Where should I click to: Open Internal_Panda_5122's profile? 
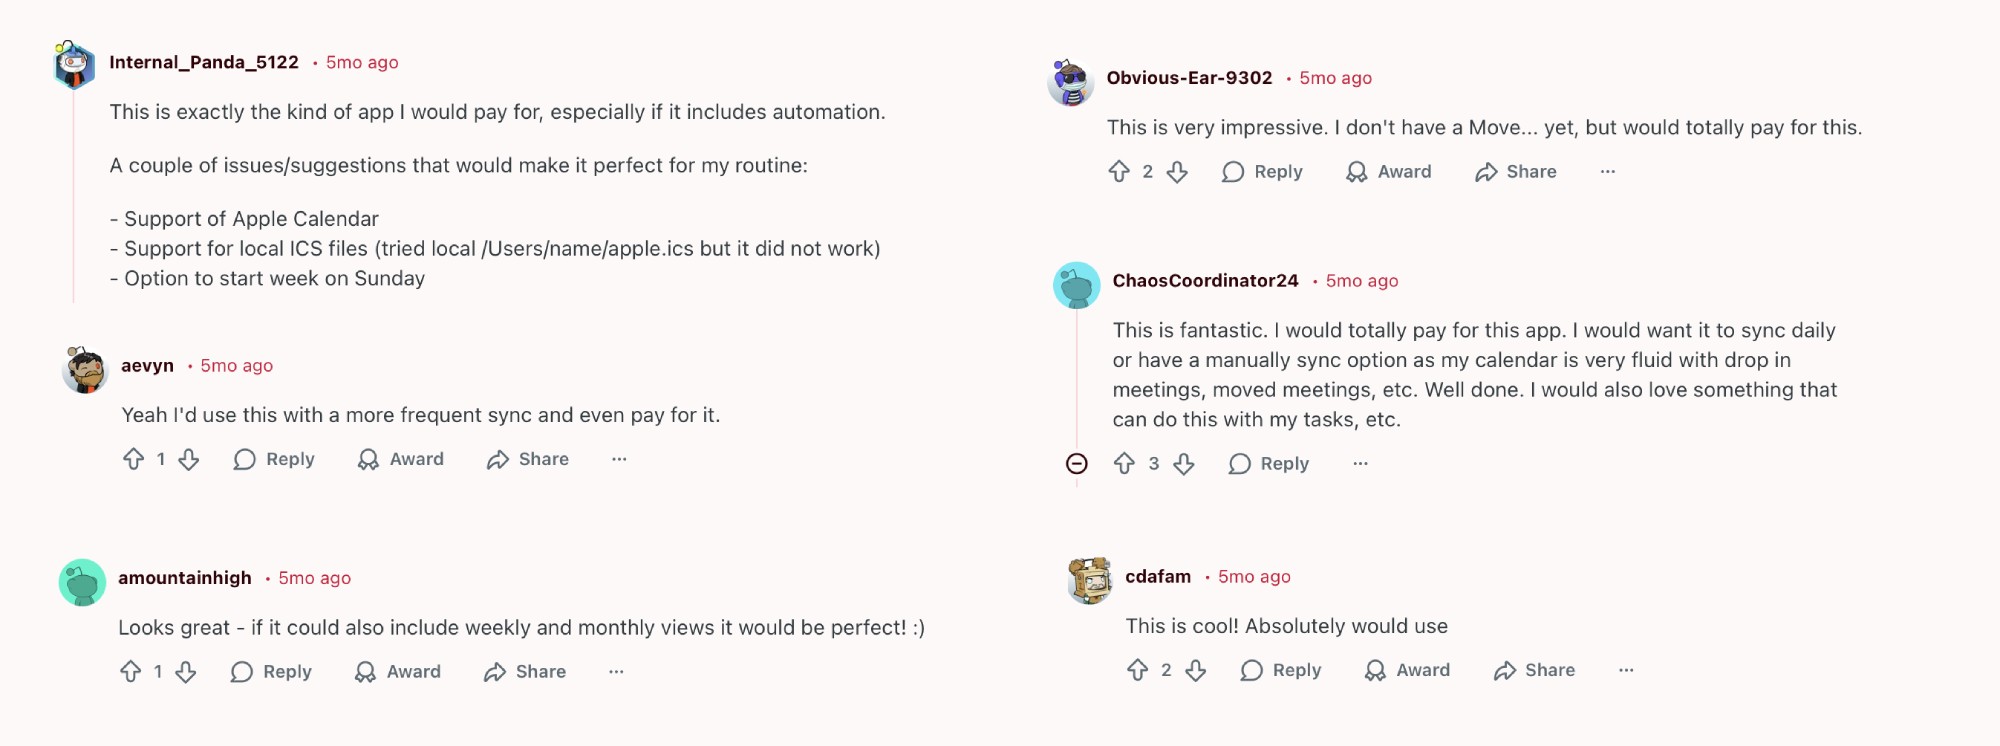[x=203, y=62]
